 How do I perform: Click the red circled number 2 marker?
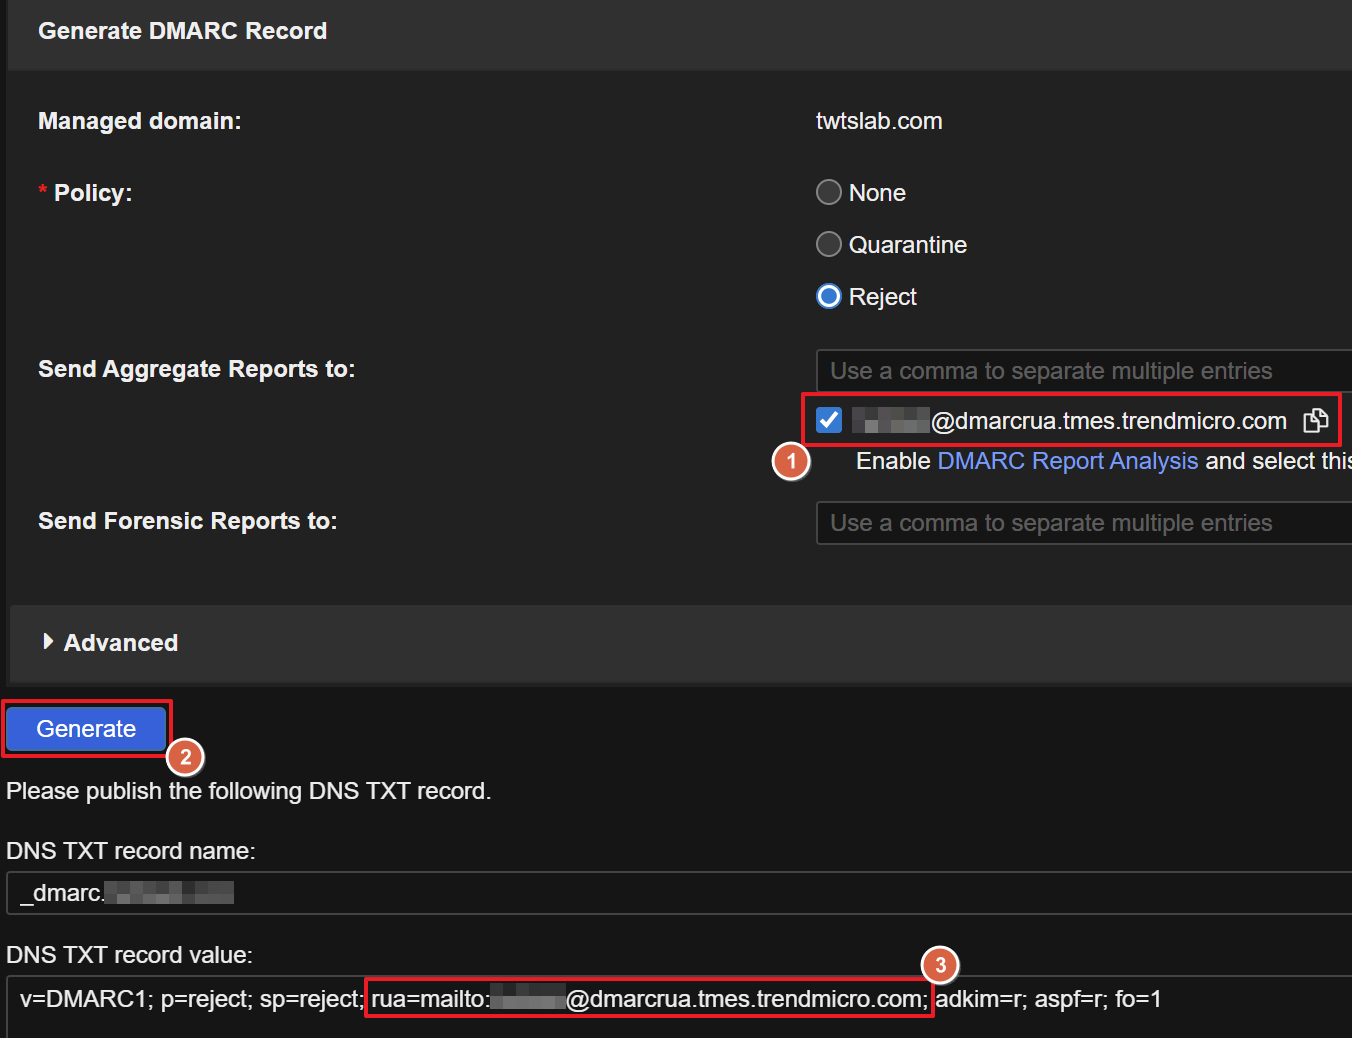185,757
